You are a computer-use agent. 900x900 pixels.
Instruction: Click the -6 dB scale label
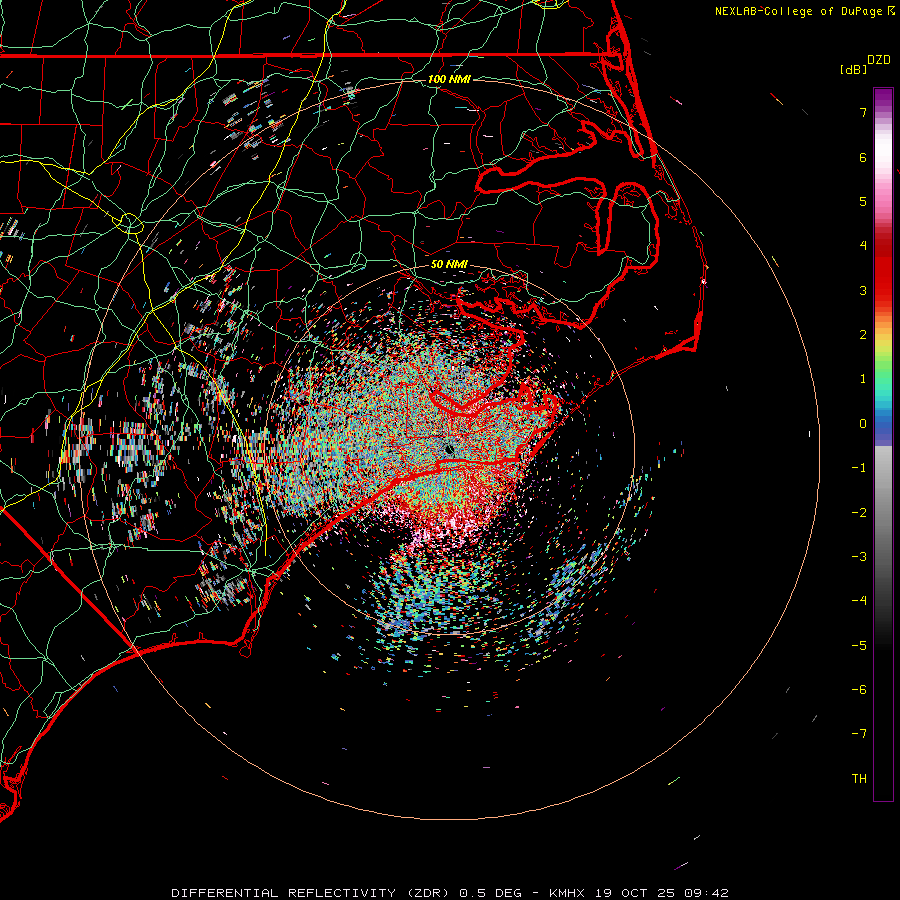(859, 690)
